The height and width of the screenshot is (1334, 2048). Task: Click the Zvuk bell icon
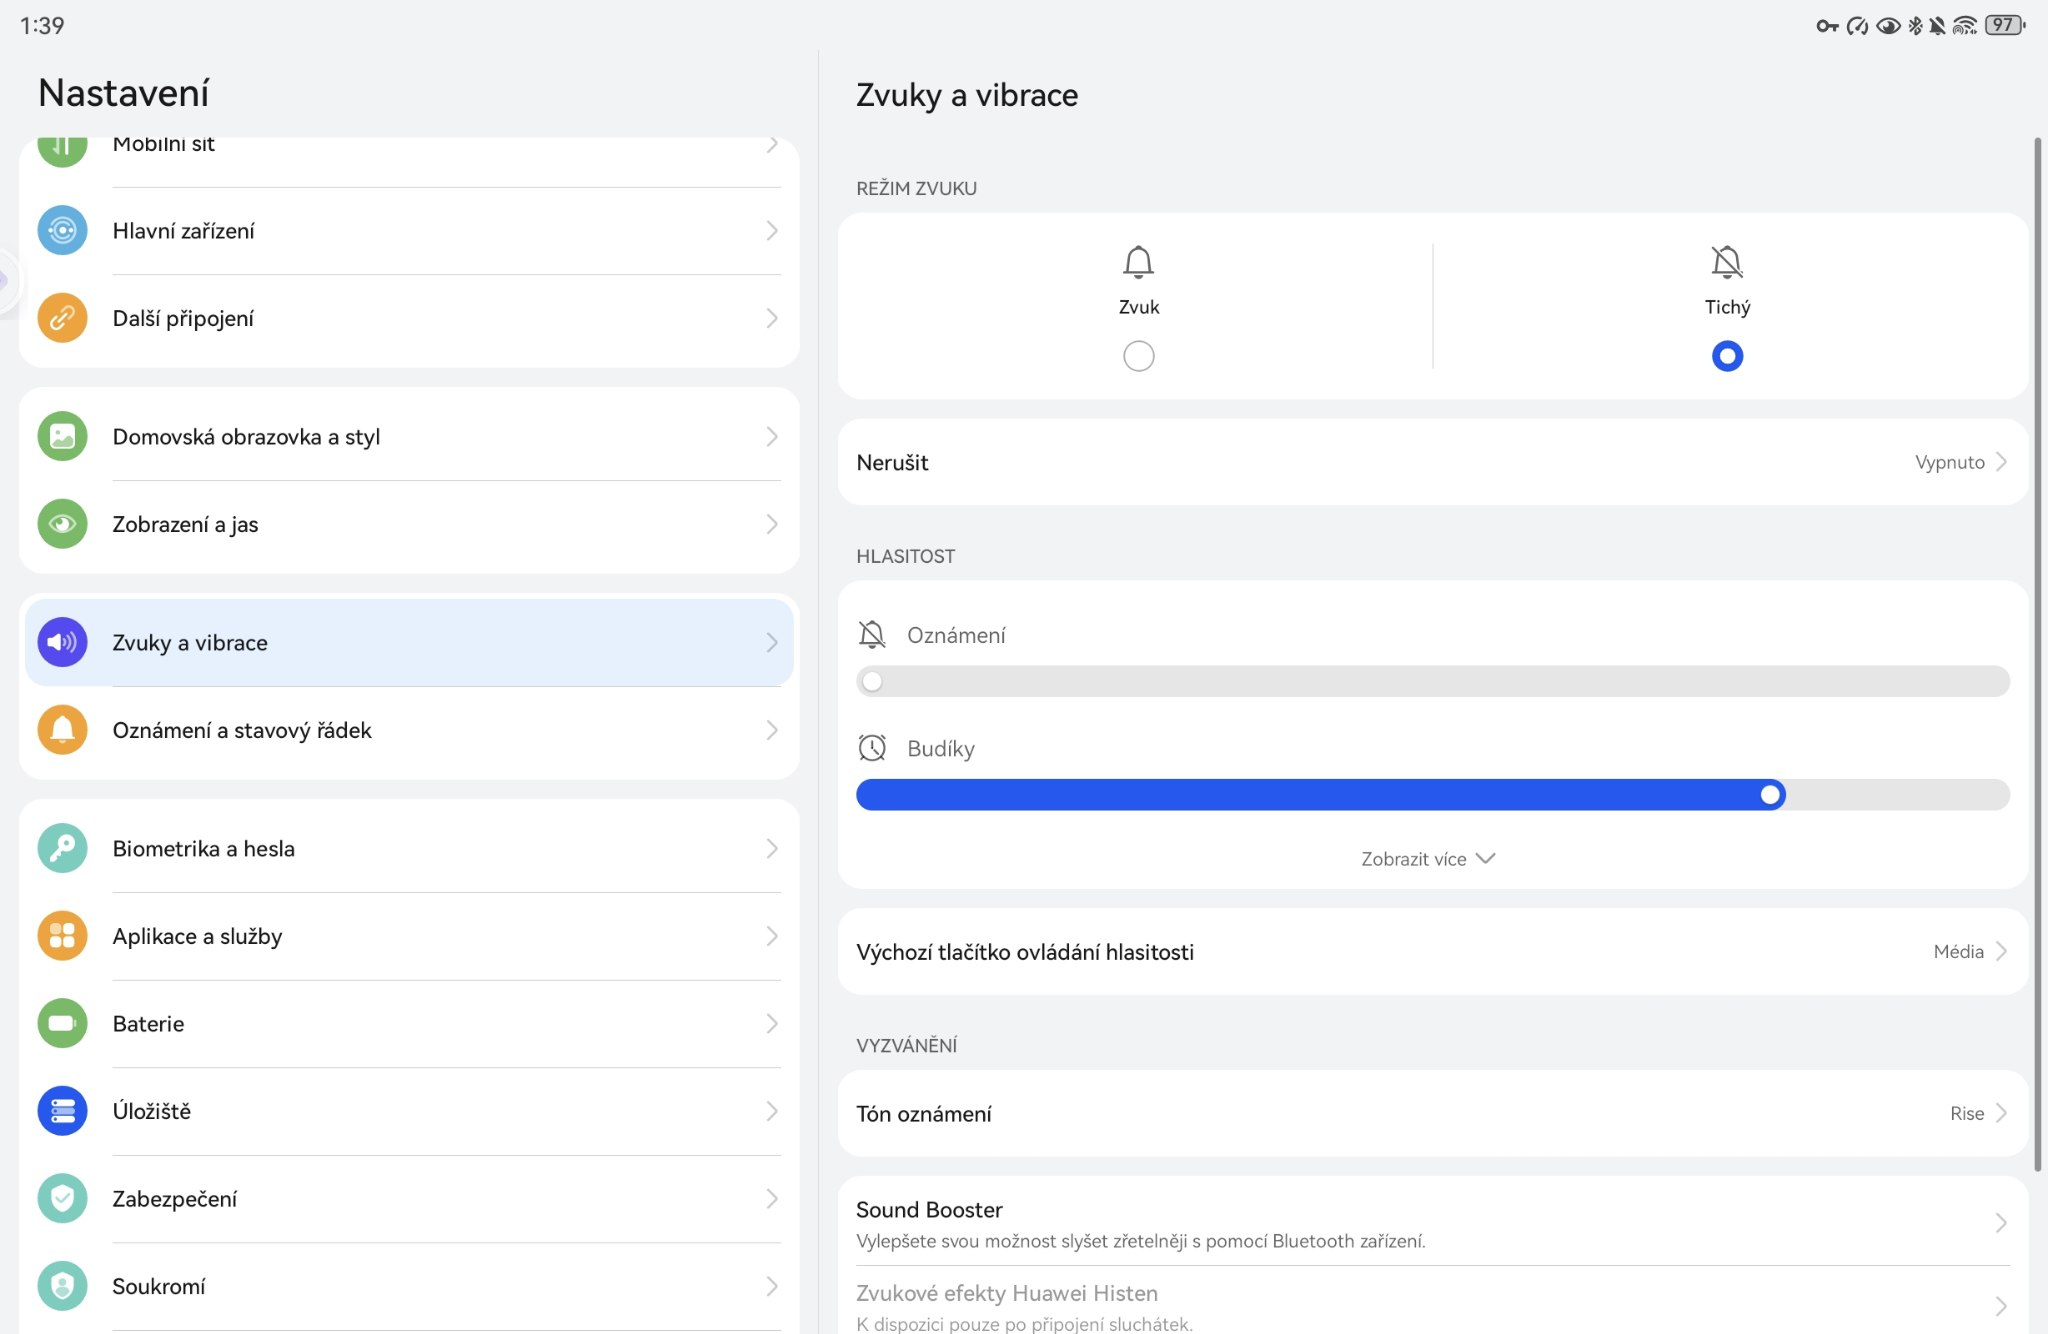(x=1138, y=263)
